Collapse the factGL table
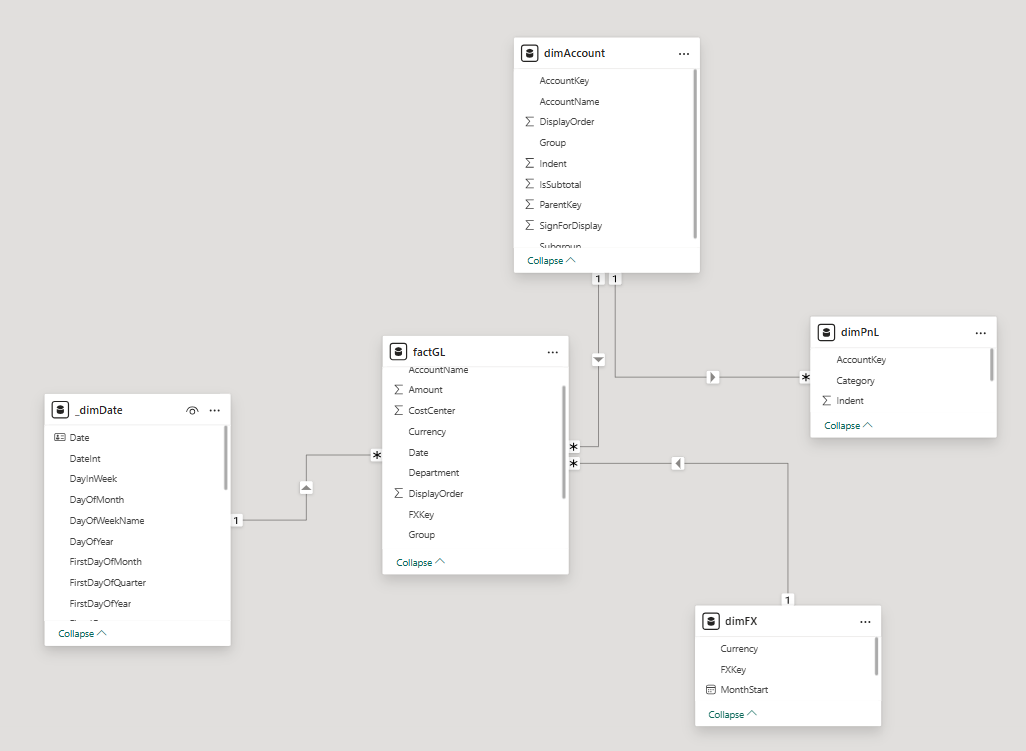The image size is (1026, 751). click(420, 563)
